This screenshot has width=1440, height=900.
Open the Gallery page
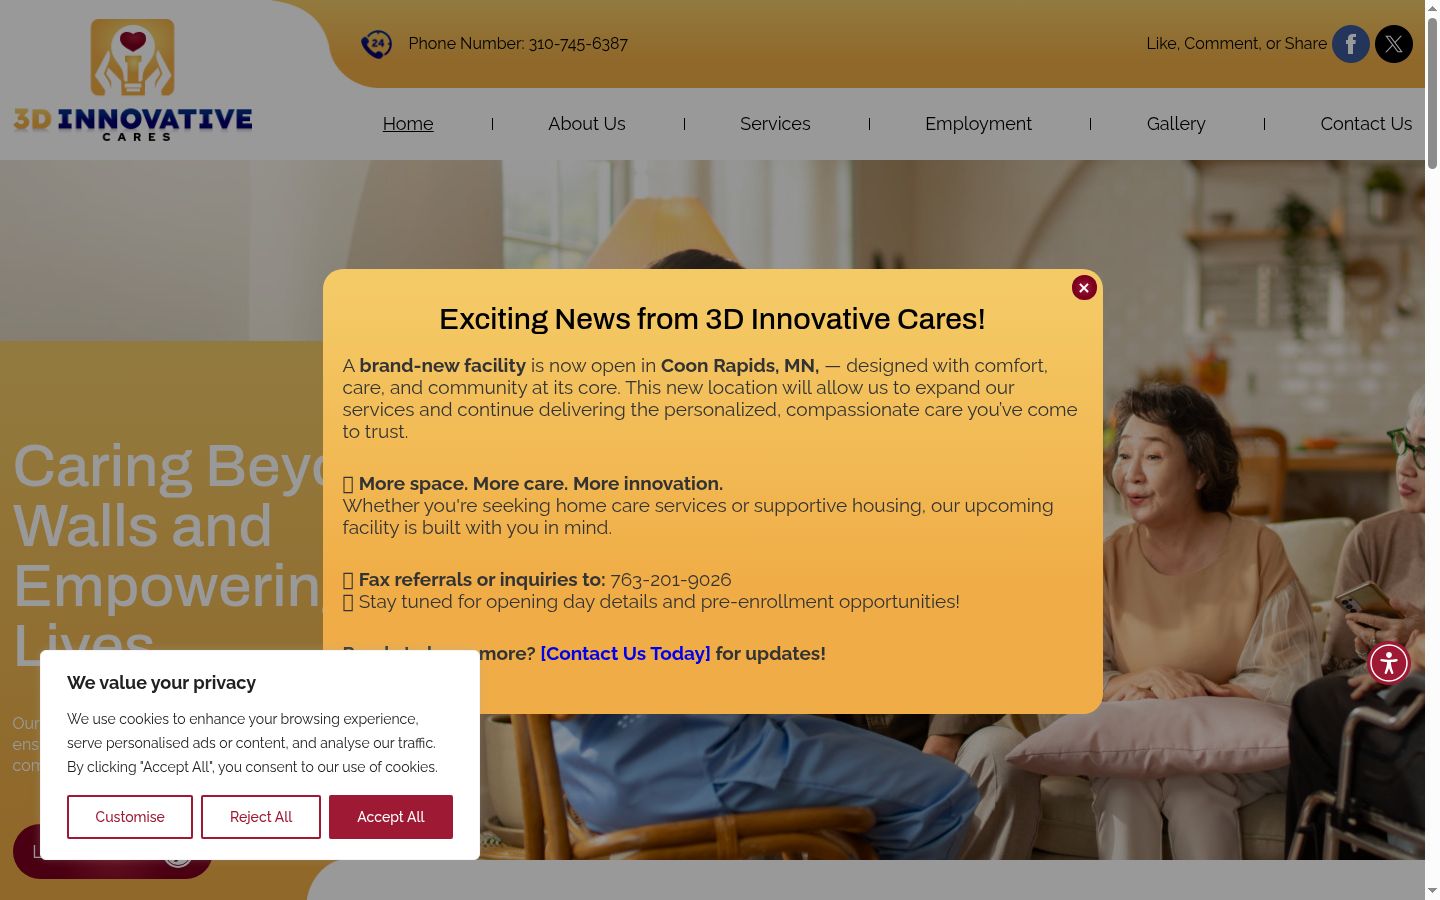pos(1176,124)
